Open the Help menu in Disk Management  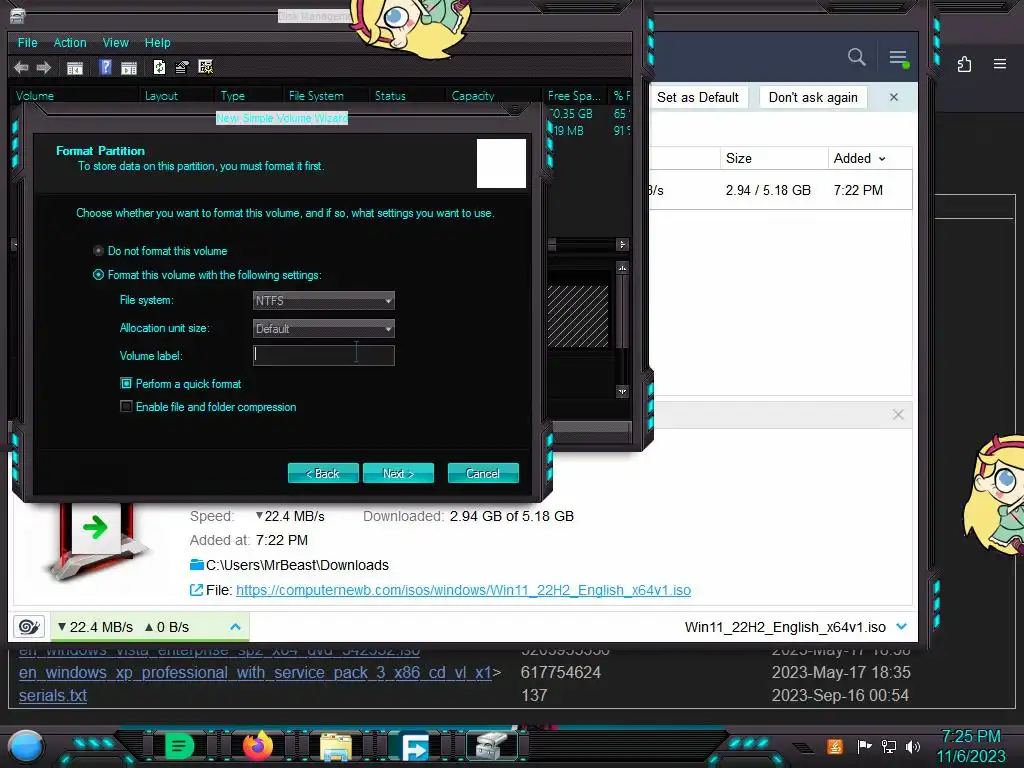pos(157,42)
